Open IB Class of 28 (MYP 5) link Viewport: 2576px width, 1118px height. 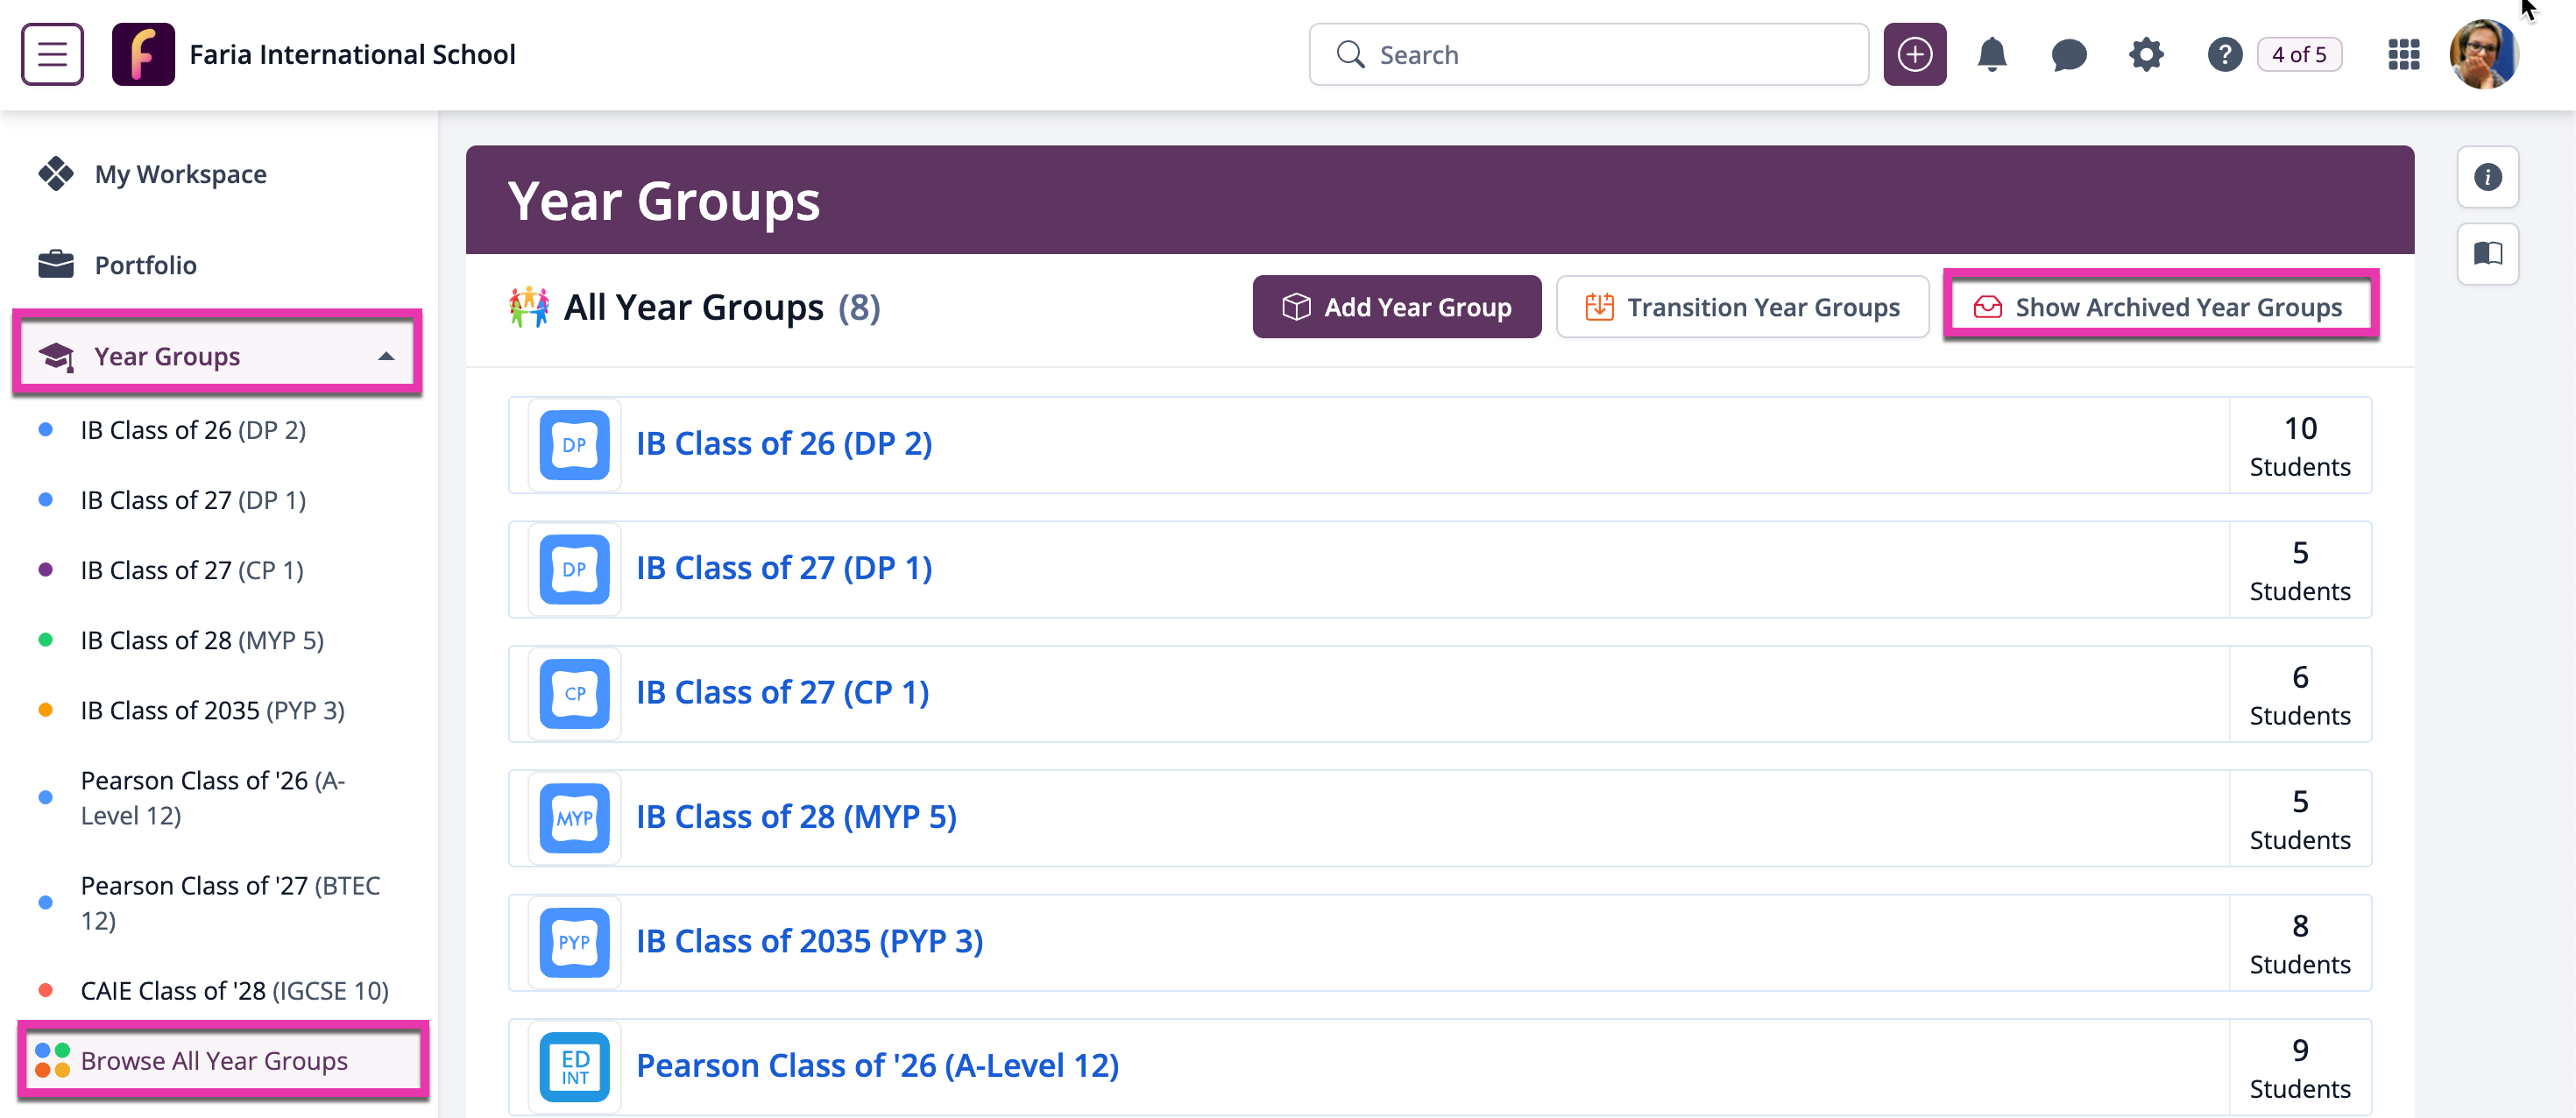(x=796, y=817)
